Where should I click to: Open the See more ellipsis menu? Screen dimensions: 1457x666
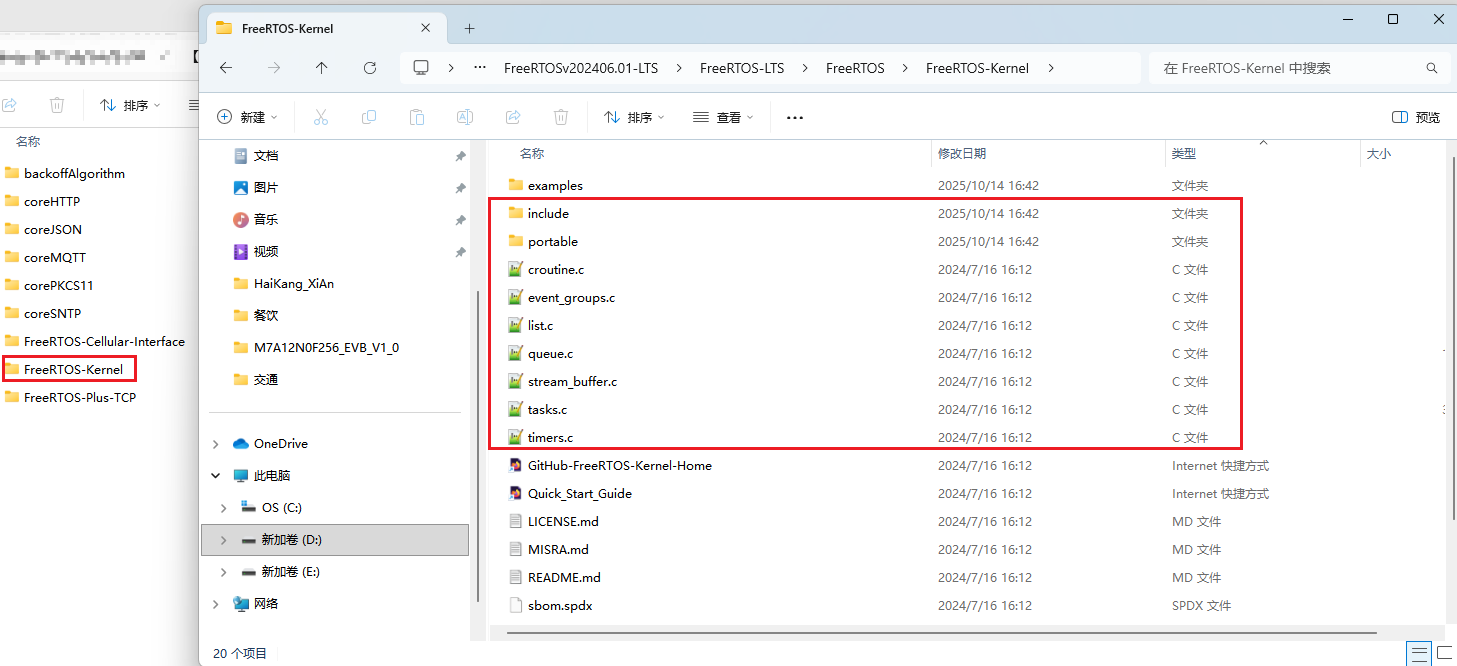795,117
